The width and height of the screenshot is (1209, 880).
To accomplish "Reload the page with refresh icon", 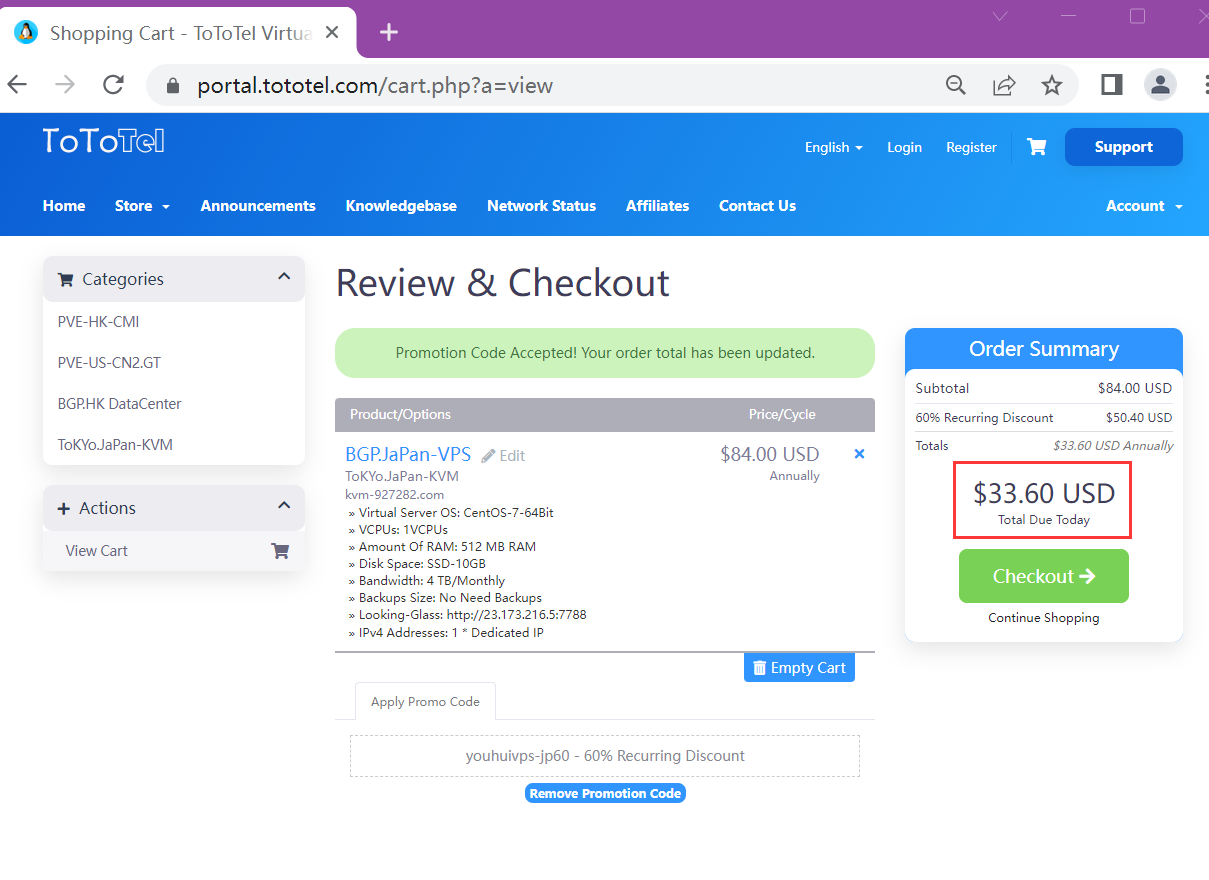I will (x=114, y=85).
